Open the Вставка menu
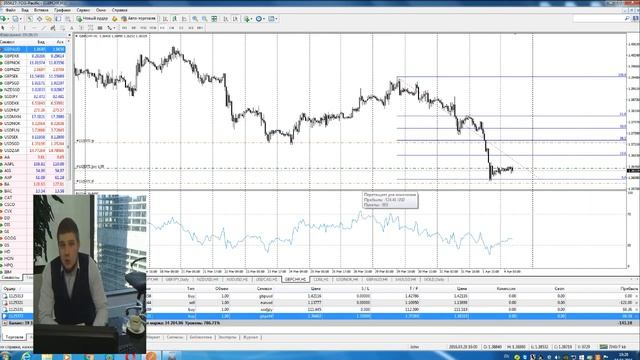This screenshot has width=640, height=360. (41, 10)
